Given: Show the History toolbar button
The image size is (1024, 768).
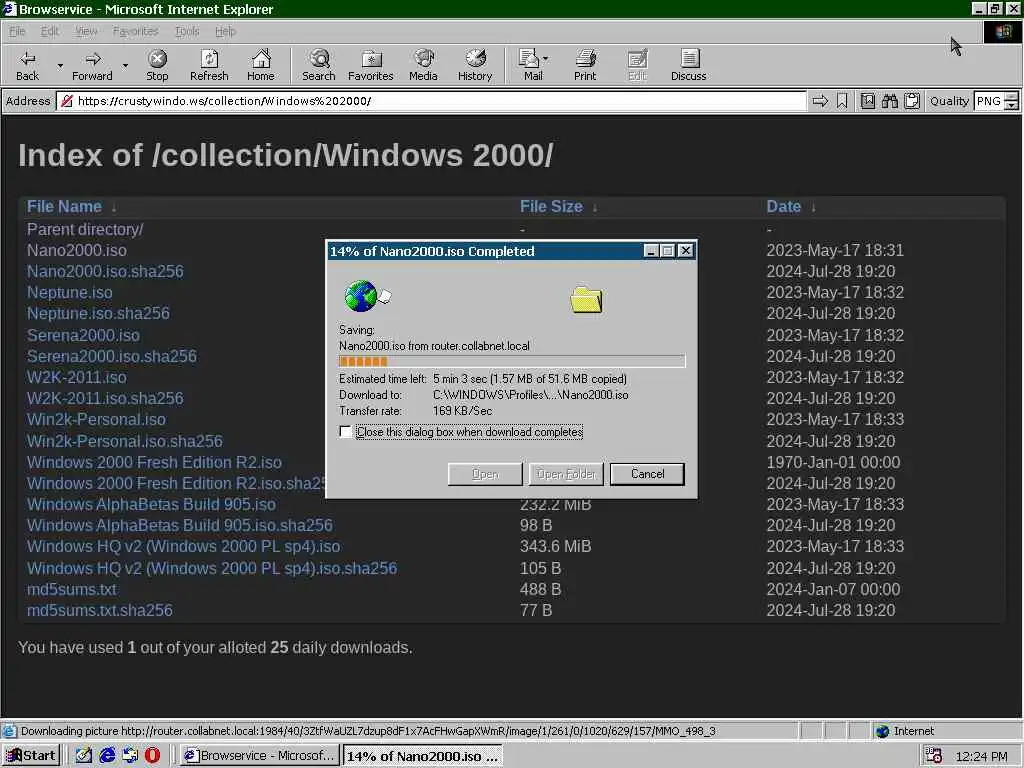Looking at the screenshot, I should coord(475,65).
